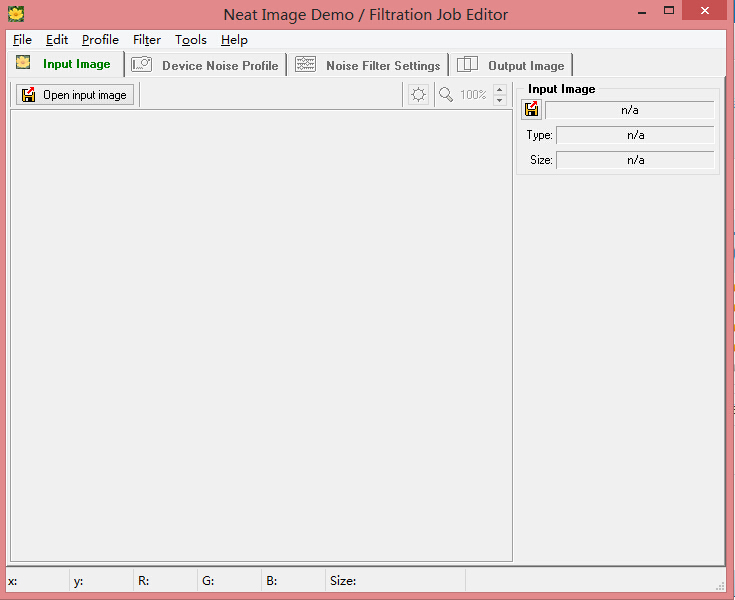Click the y: coordinate status bar cell
This screenshot has width=735, height=600.
click(x=101, y=581)
